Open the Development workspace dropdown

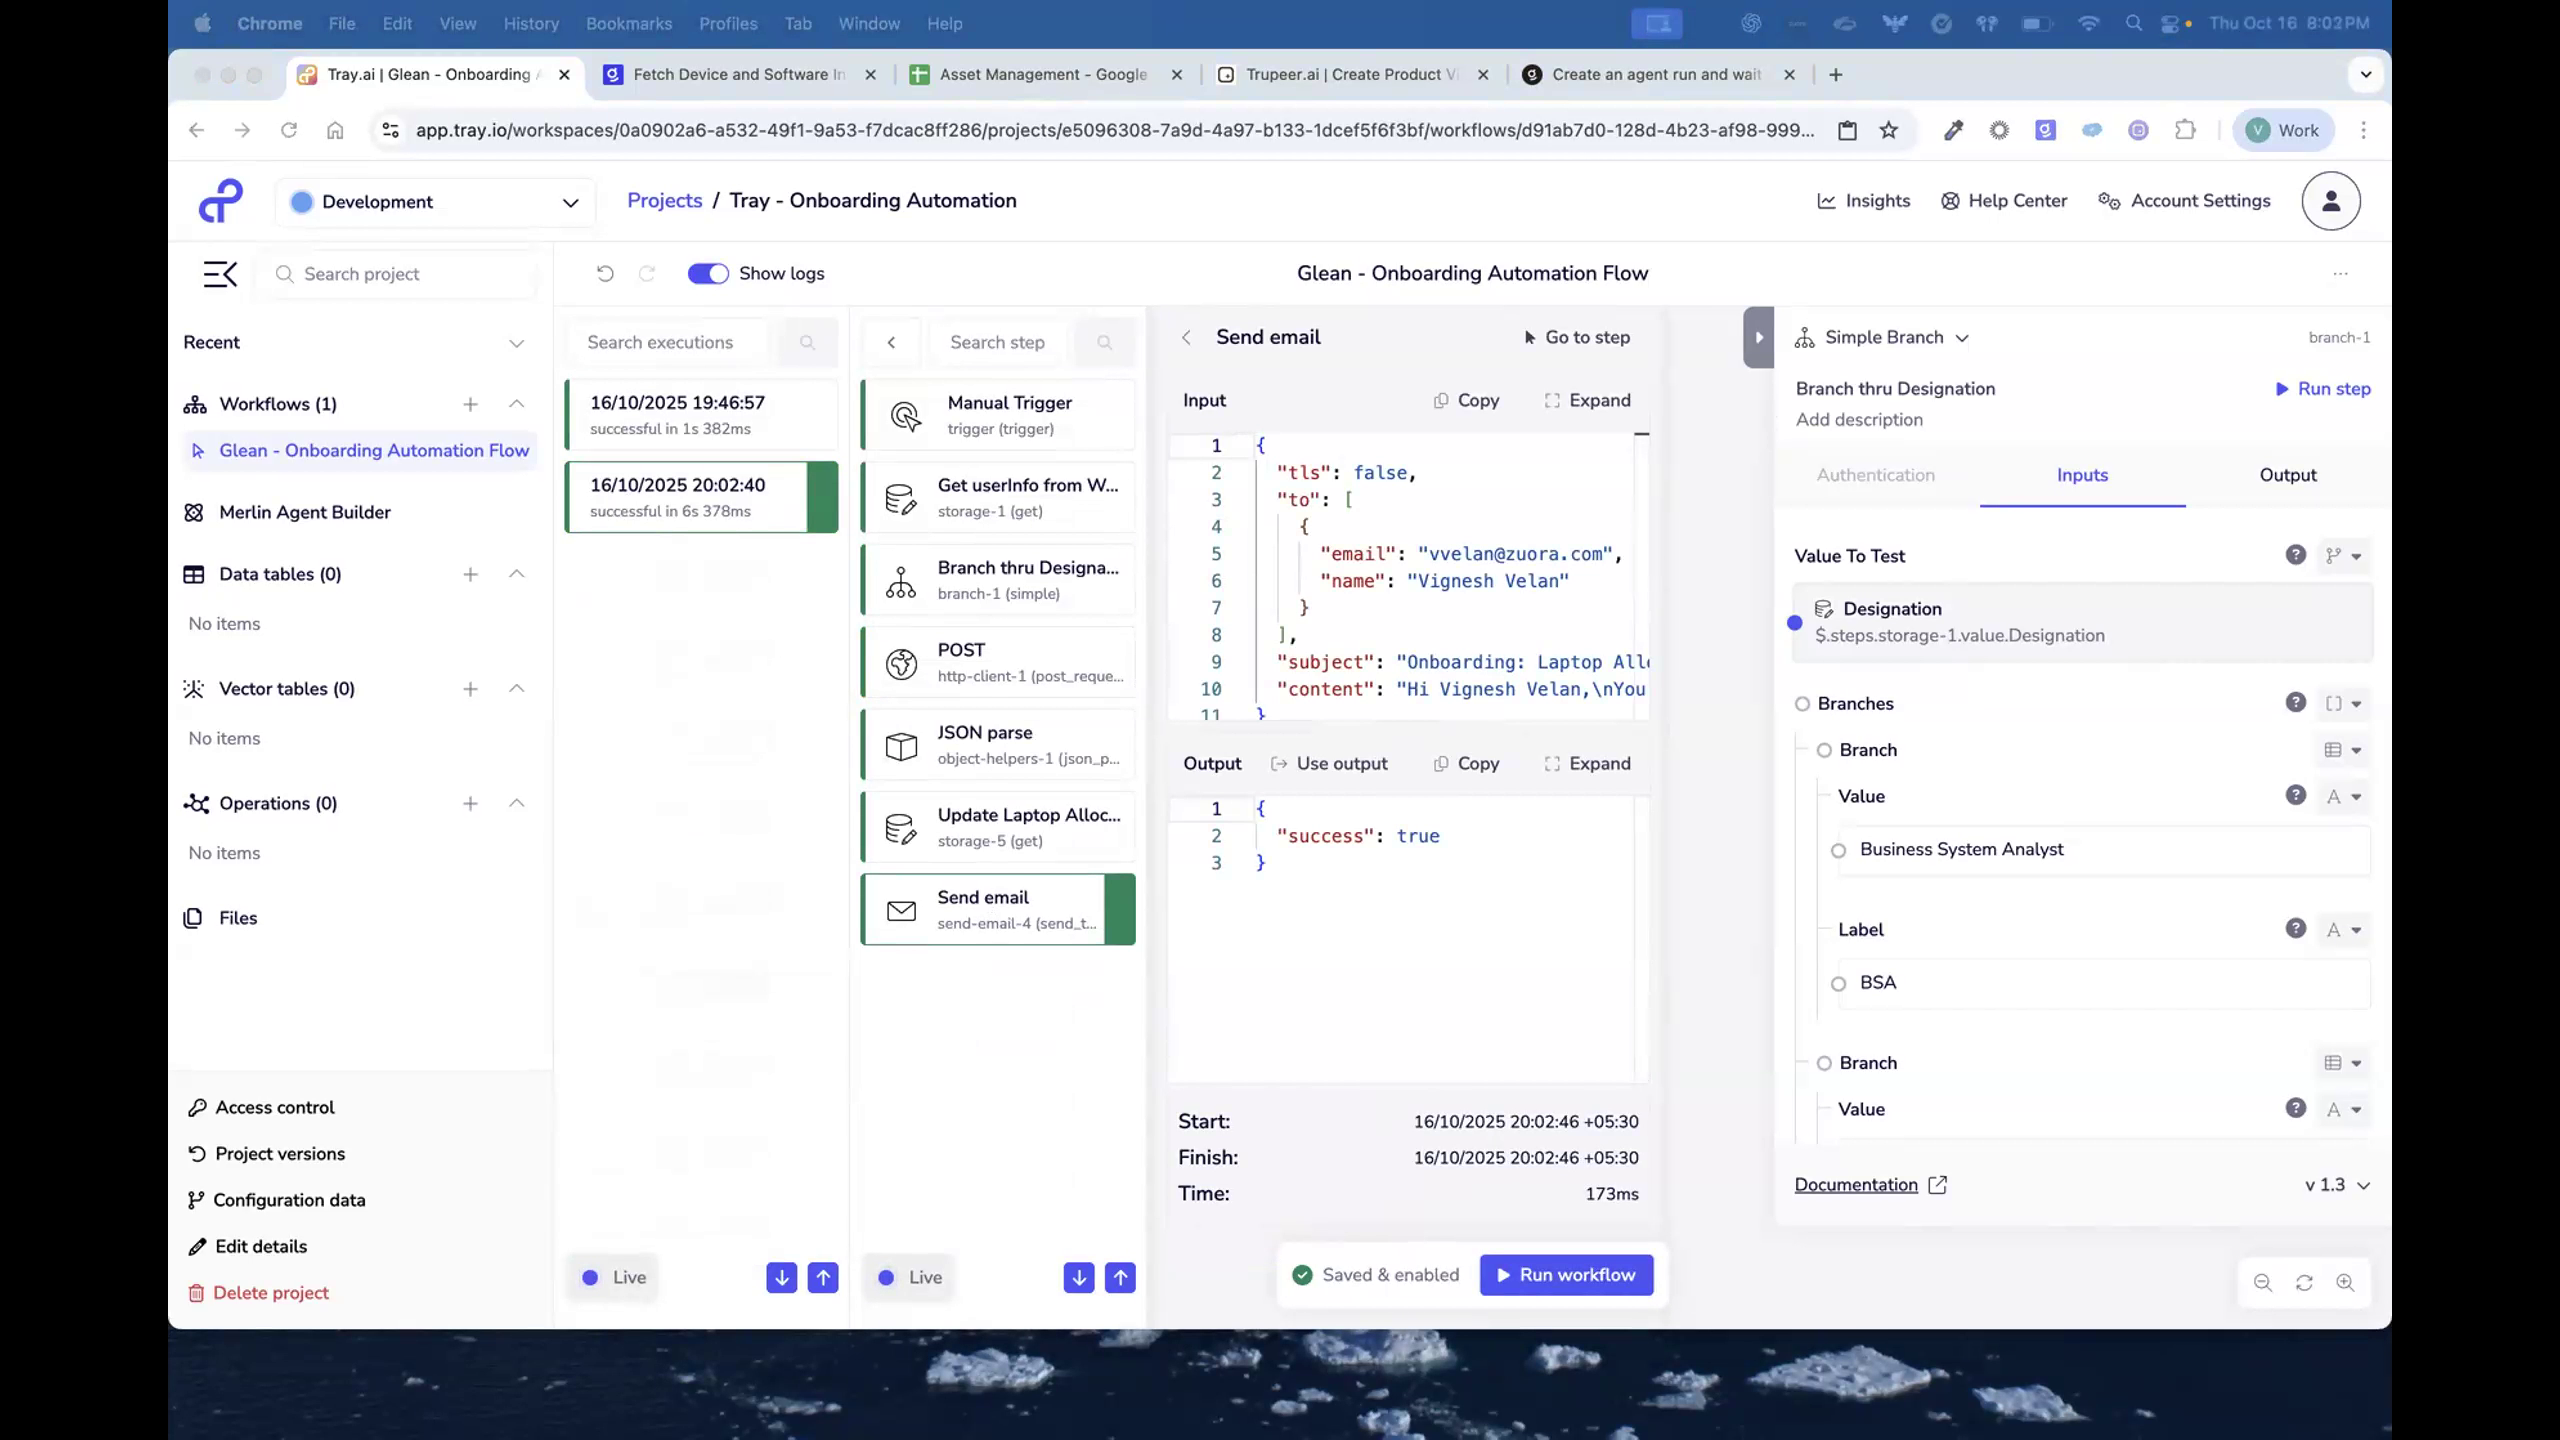click(436, 201)
